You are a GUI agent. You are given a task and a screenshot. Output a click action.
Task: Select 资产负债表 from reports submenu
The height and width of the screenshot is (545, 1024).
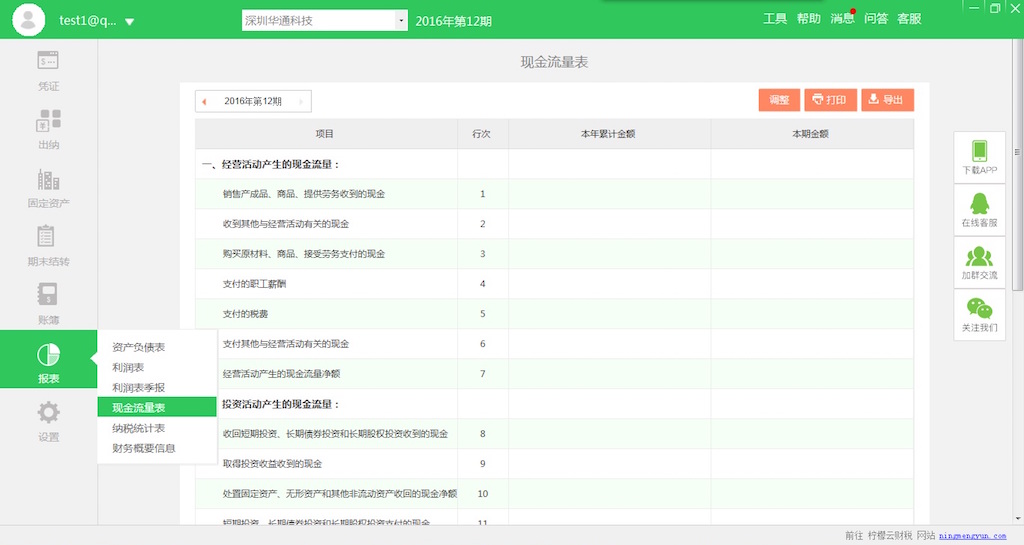139,347
